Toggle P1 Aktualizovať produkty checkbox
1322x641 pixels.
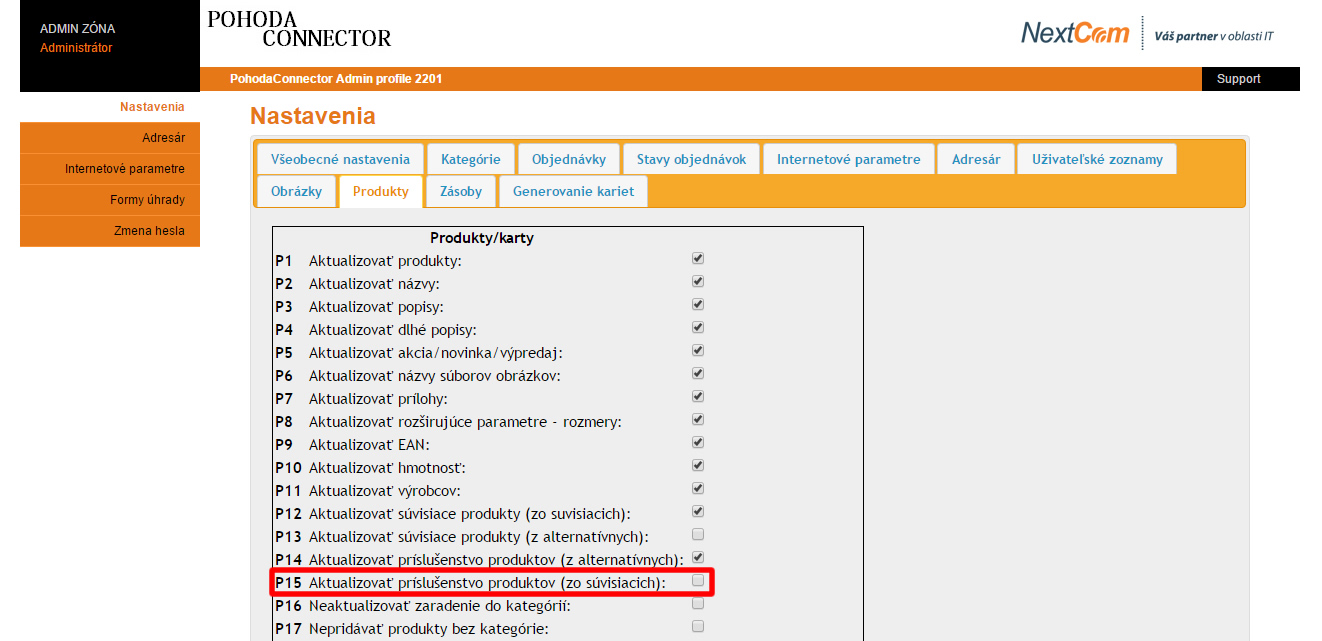[698, 258]
